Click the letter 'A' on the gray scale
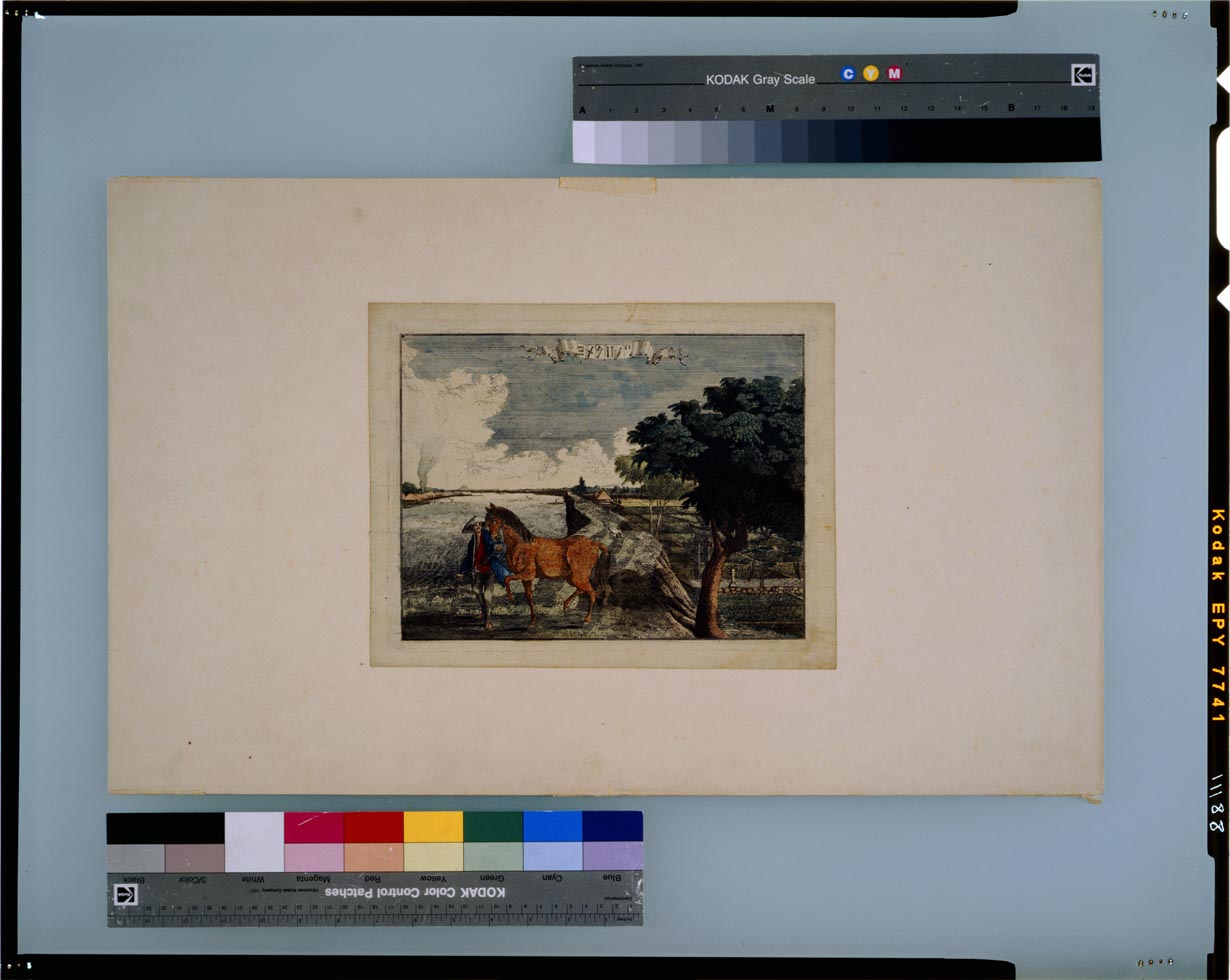 click(x=582, y=109)
